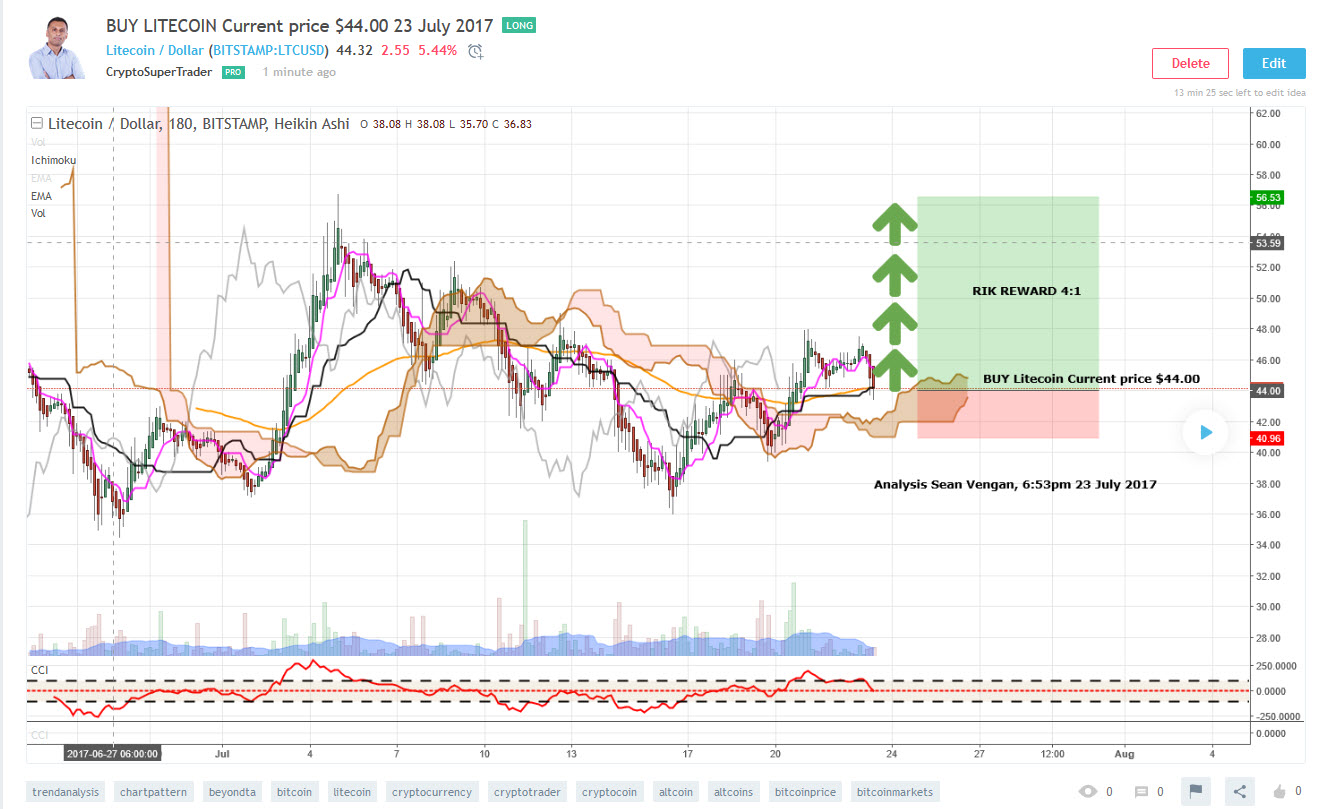Click the PRO badge beside author
1323x809 pixels.
coord(233,72)
